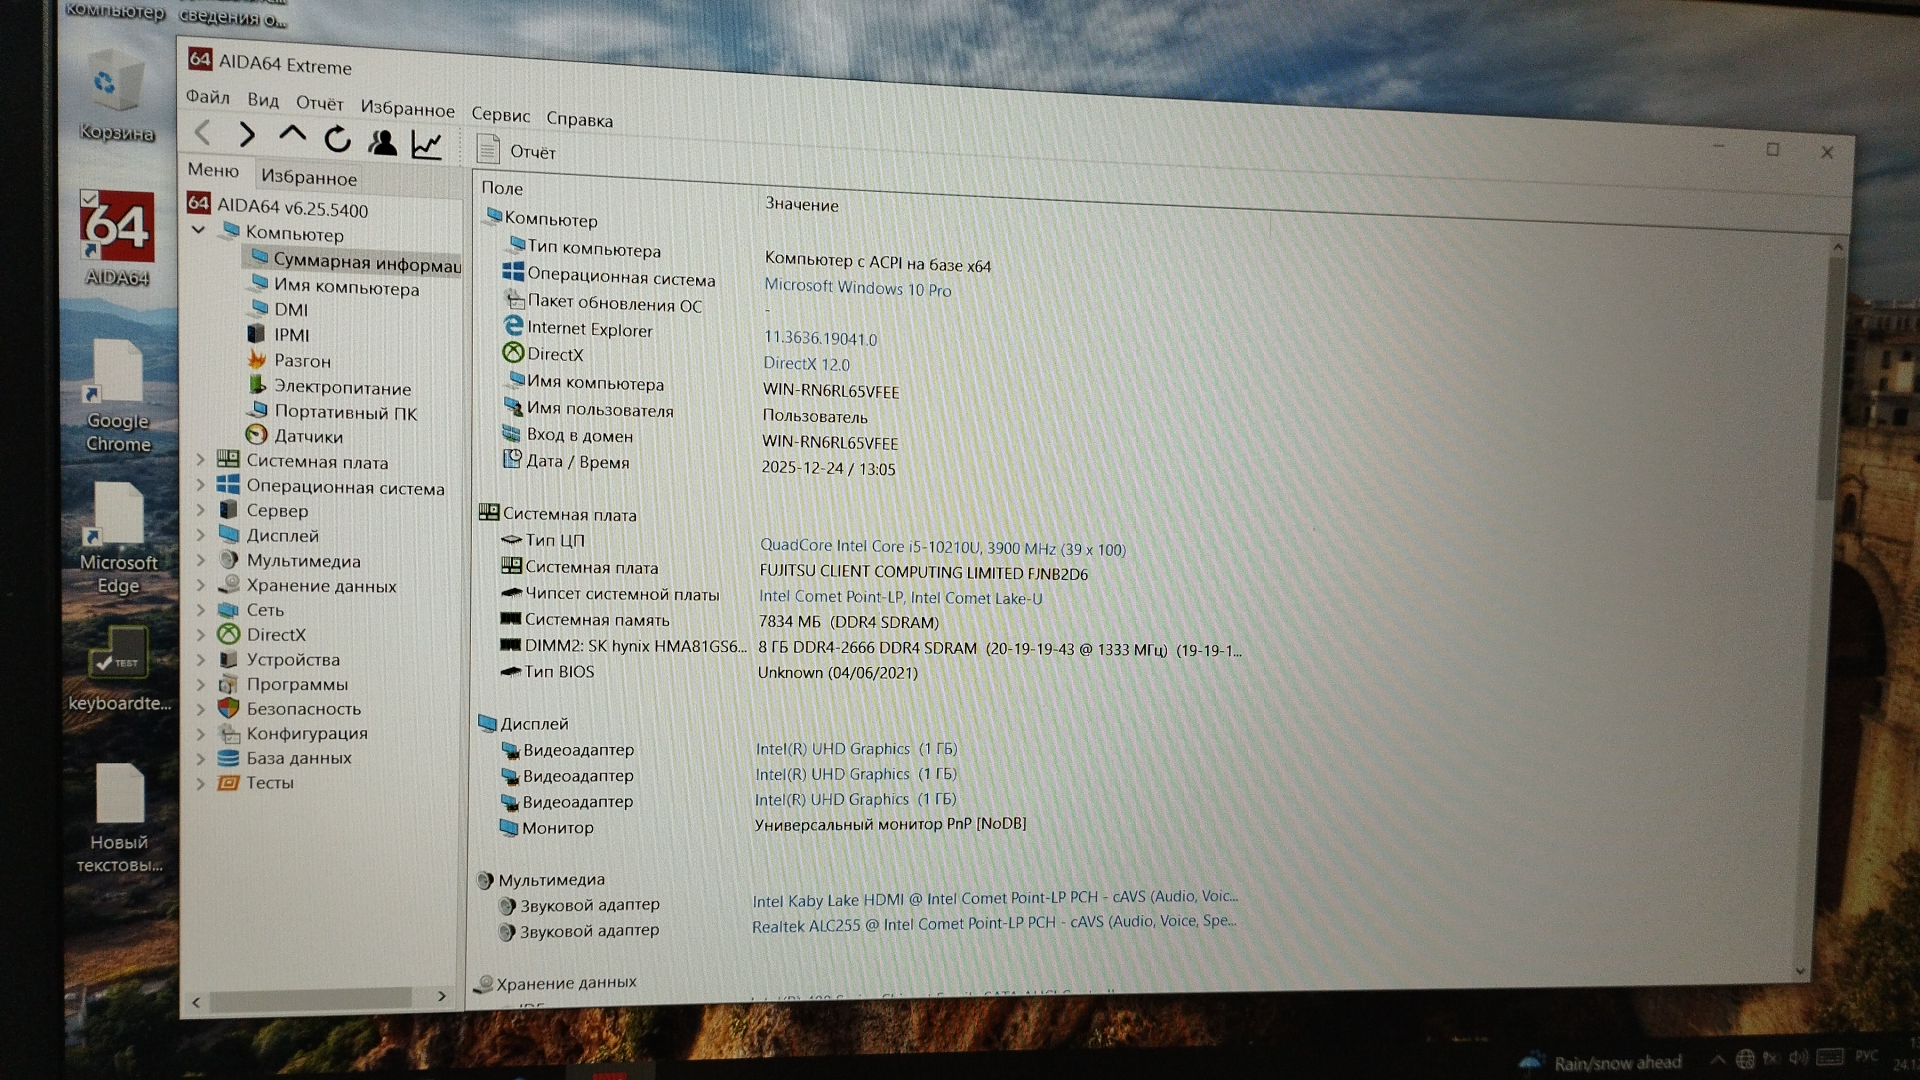This screenshot has width=1920, height=1080.
Task: Click the Microsoft Windows 10 Pro link
Action: pyautogui.click(x=857, y=288)
